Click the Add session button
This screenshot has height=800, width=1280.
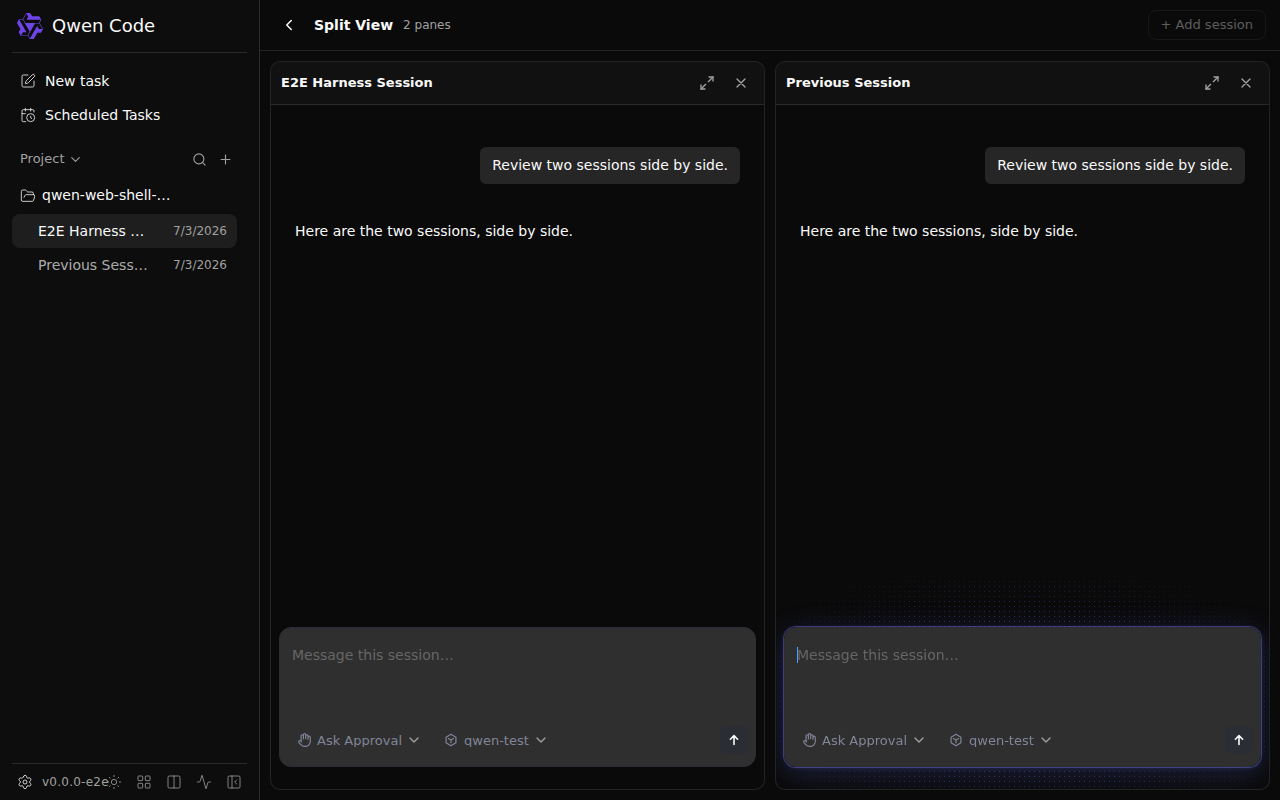1207,25
